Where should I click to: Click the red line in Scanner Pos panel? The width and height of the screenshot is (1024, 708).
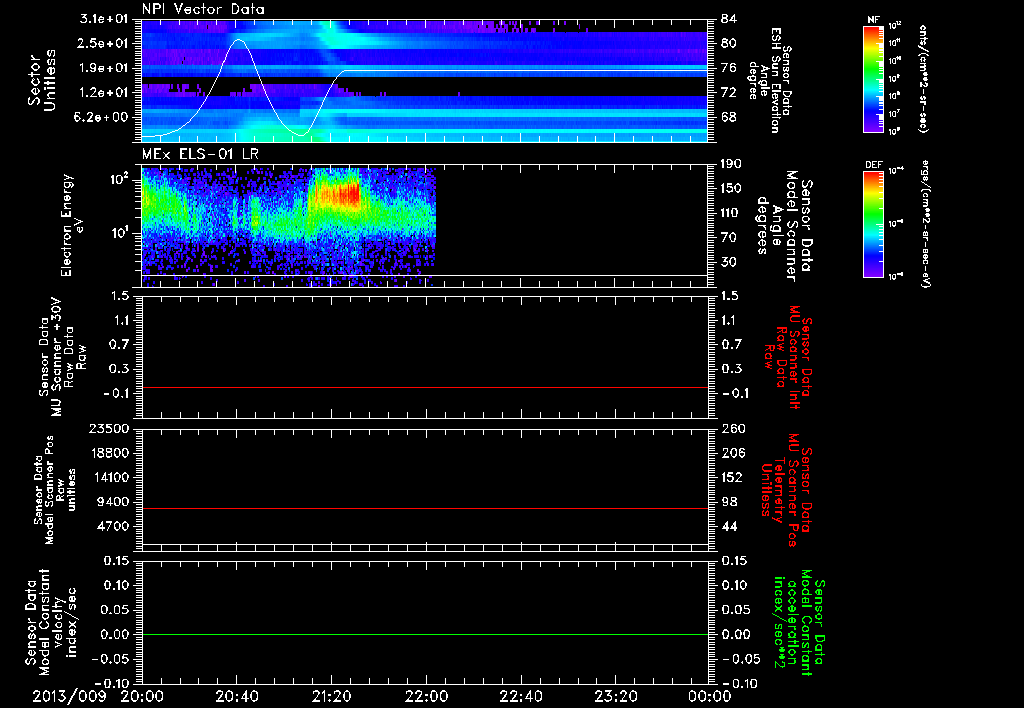coord(425,508)
